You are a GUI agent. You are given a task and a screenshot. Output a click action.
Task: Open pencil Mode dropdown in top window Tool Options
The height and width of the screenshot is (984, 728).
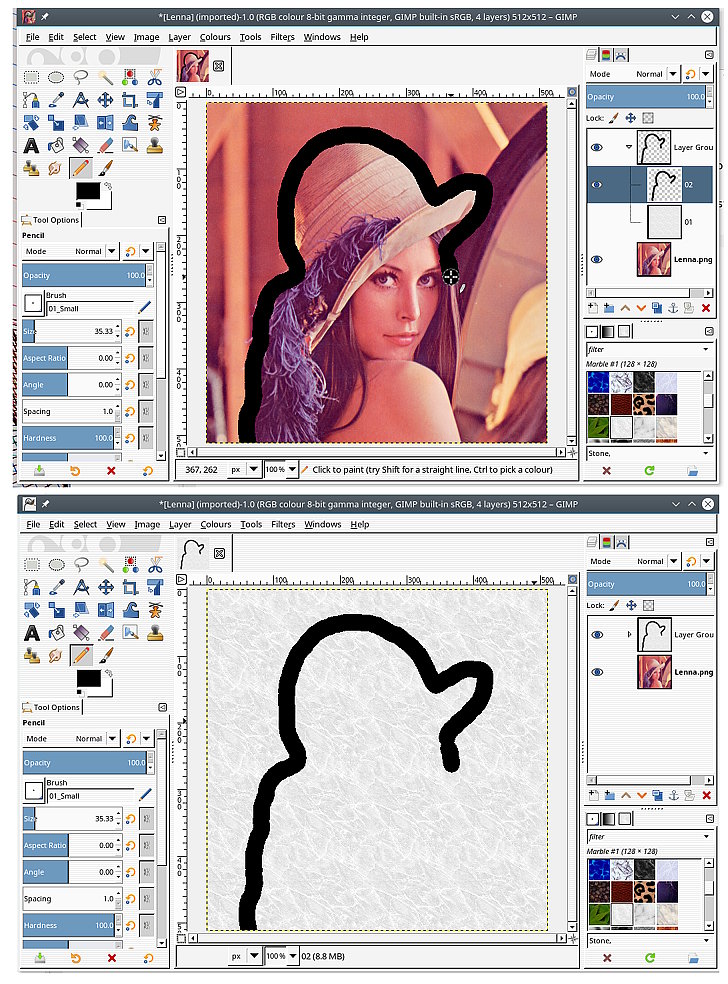pyautogui.click(x=70, y=252)
